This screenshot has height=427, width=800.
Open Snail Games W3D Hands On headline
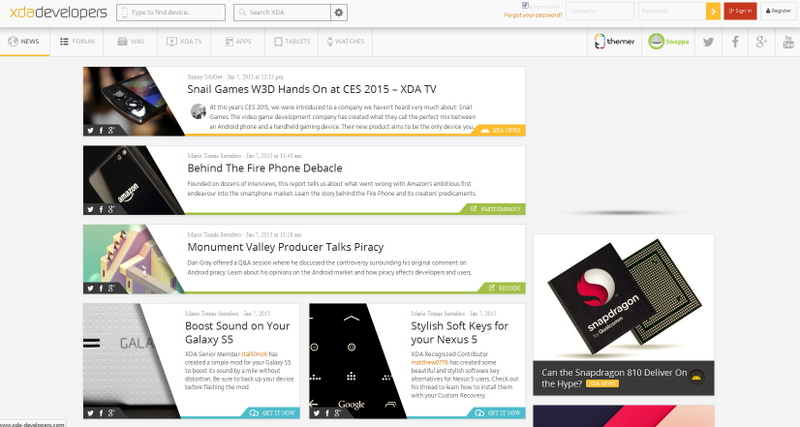[312, 89]
